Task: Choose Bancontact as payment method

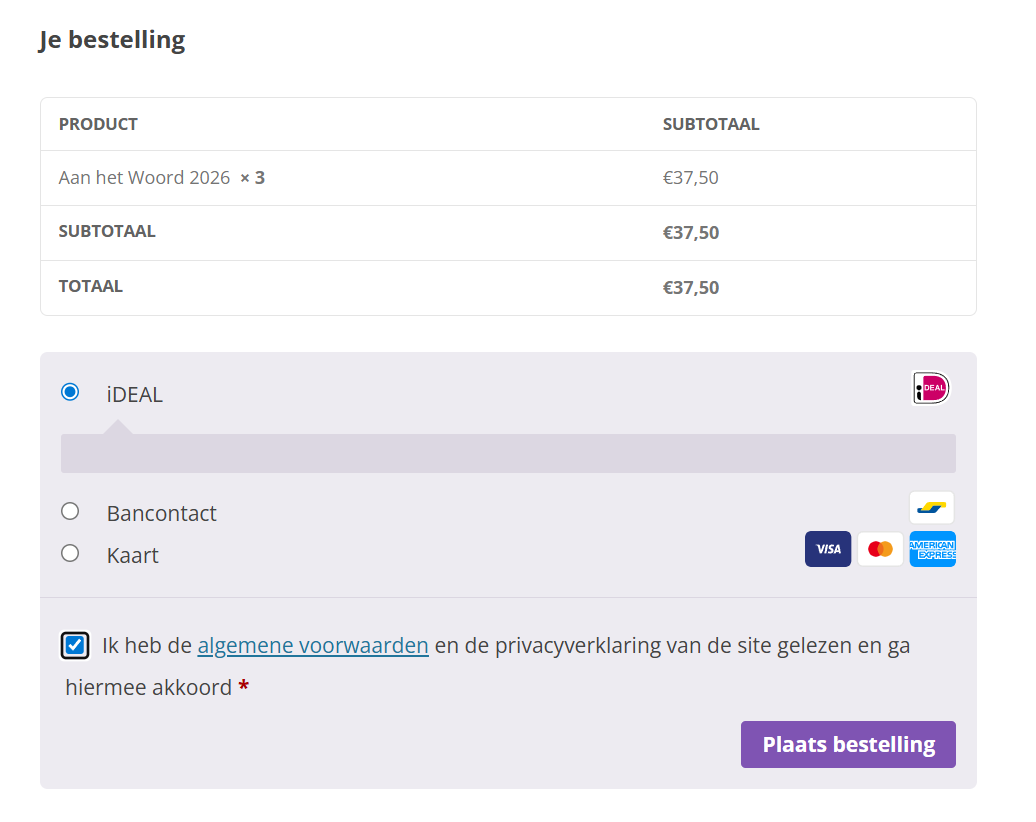Action: (x=70, y=511)
